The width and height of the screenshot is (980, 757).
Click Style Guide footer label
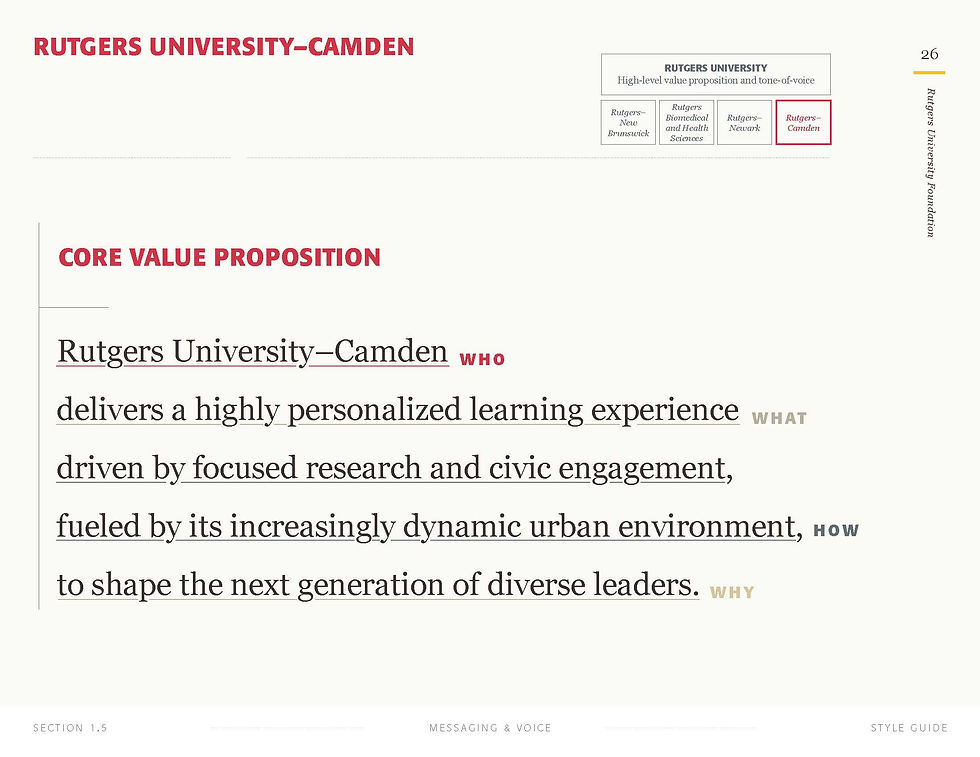(908, 728)
